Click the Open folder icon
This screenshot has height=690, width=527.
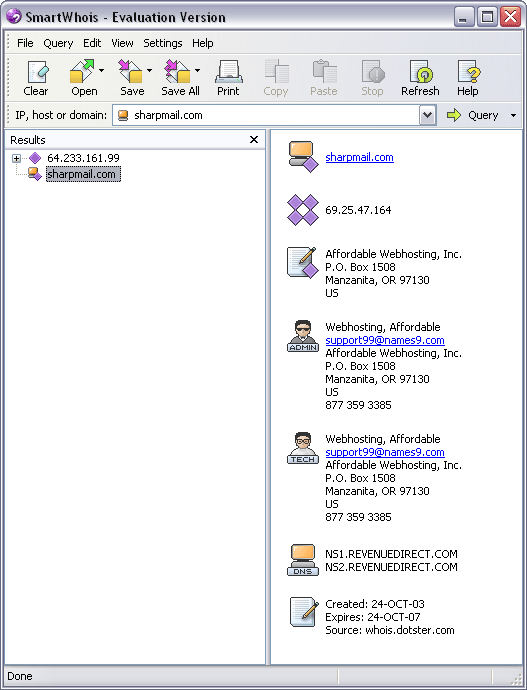82,72
